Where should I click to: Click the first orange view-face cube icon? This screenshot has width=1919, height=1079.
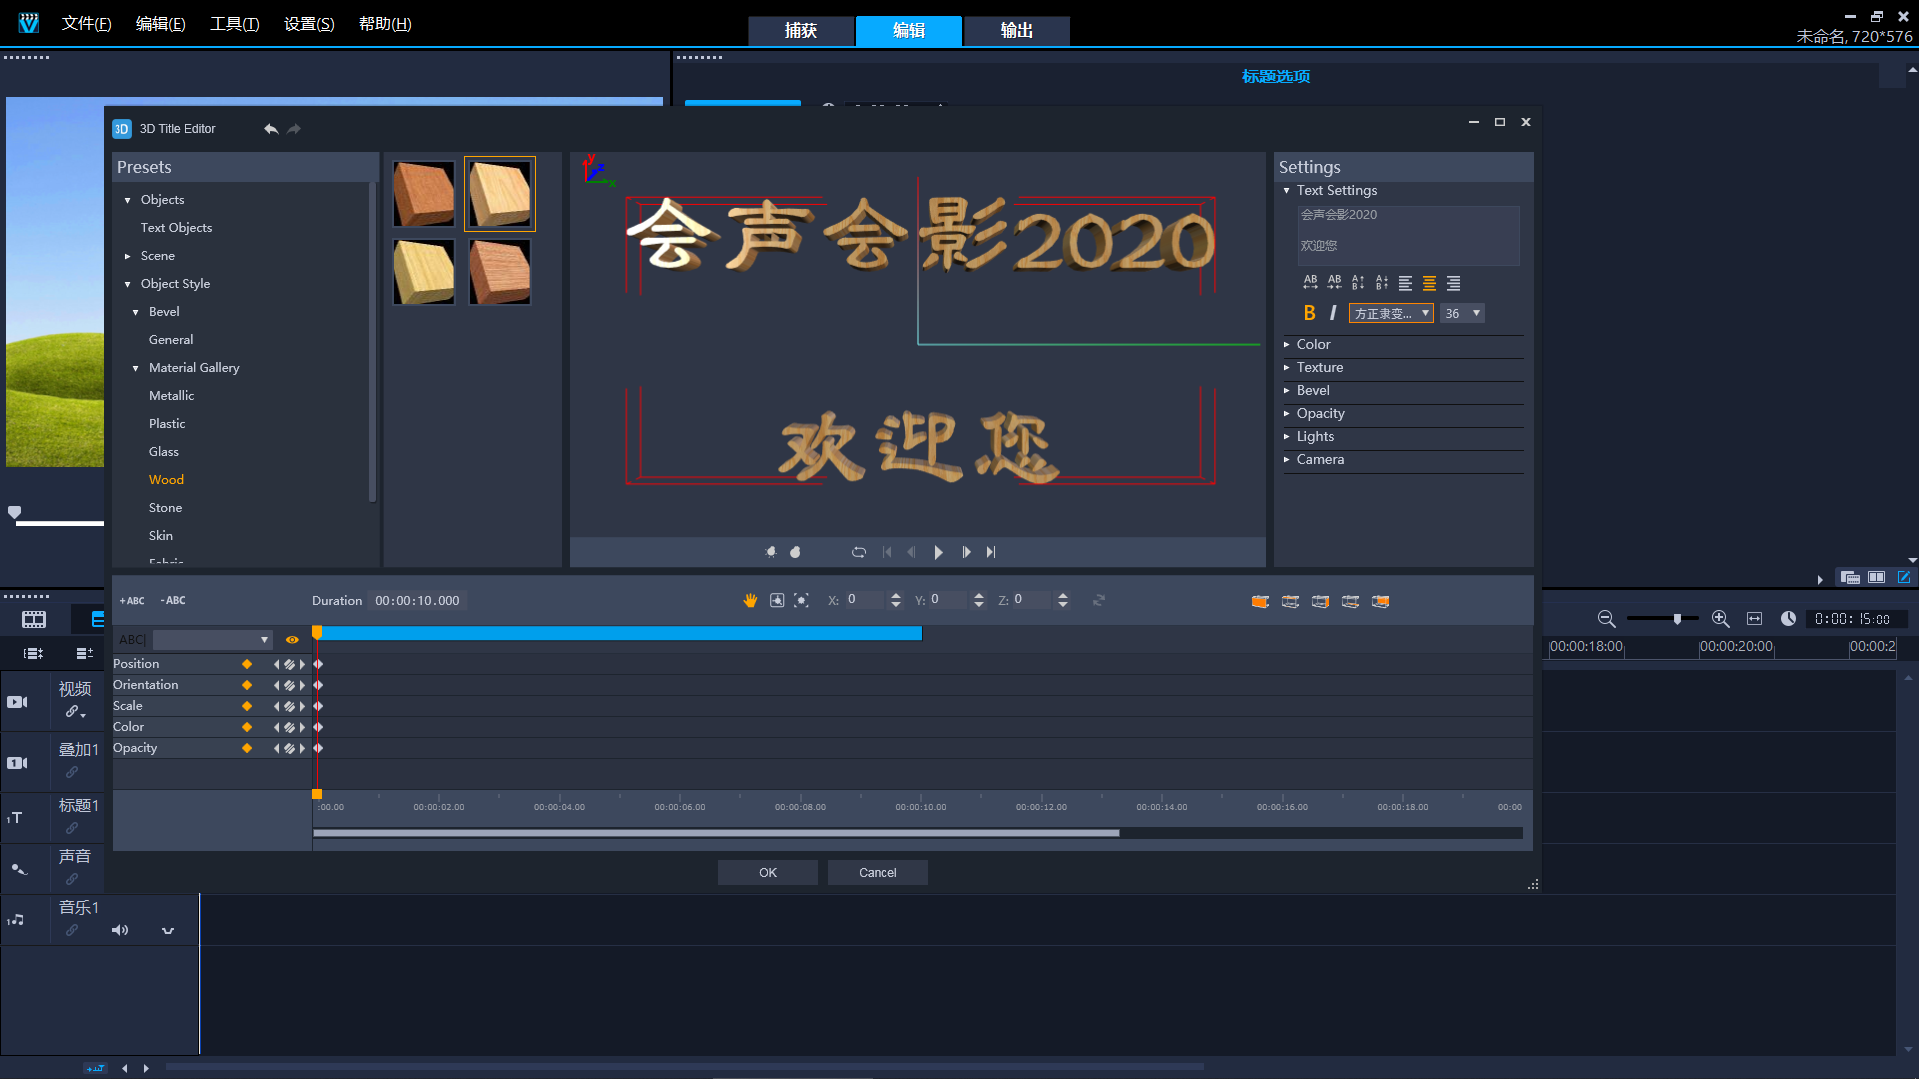pyautogui.click(x=1260, y=601)
